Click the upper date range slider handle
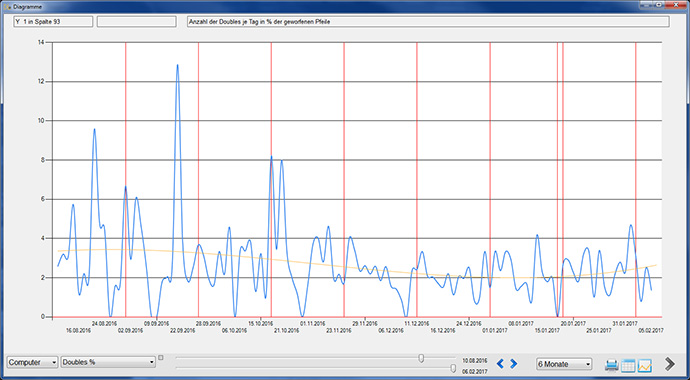Screen dimensions: 690x380 [x=421, y=358]
